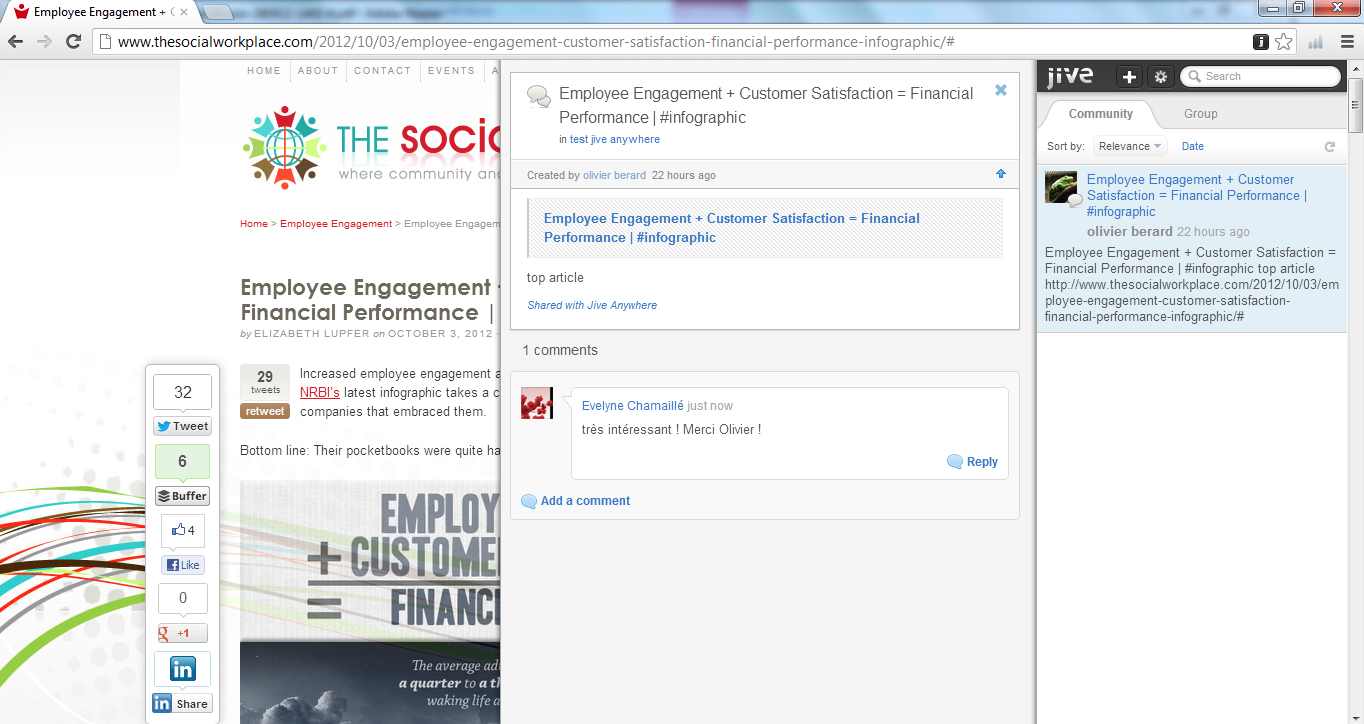
Task: Open Jive settings gear icon
Action: tap(1160, 77)
